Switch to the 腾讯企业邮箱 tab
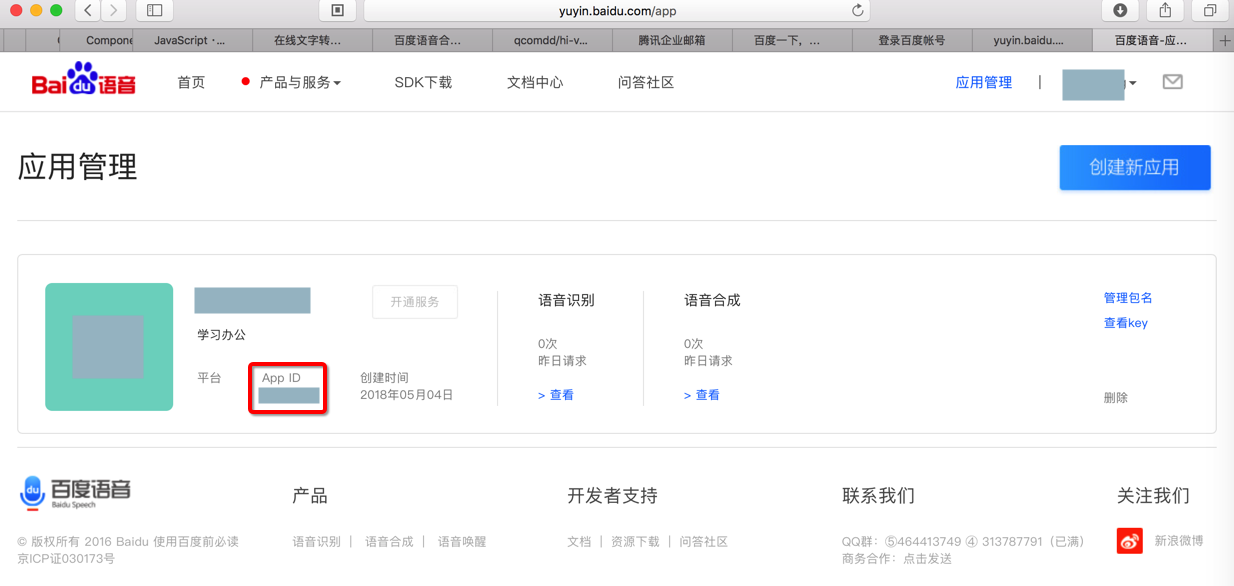1234x586 pixels. pyautogui.click(x=672, y=41)
